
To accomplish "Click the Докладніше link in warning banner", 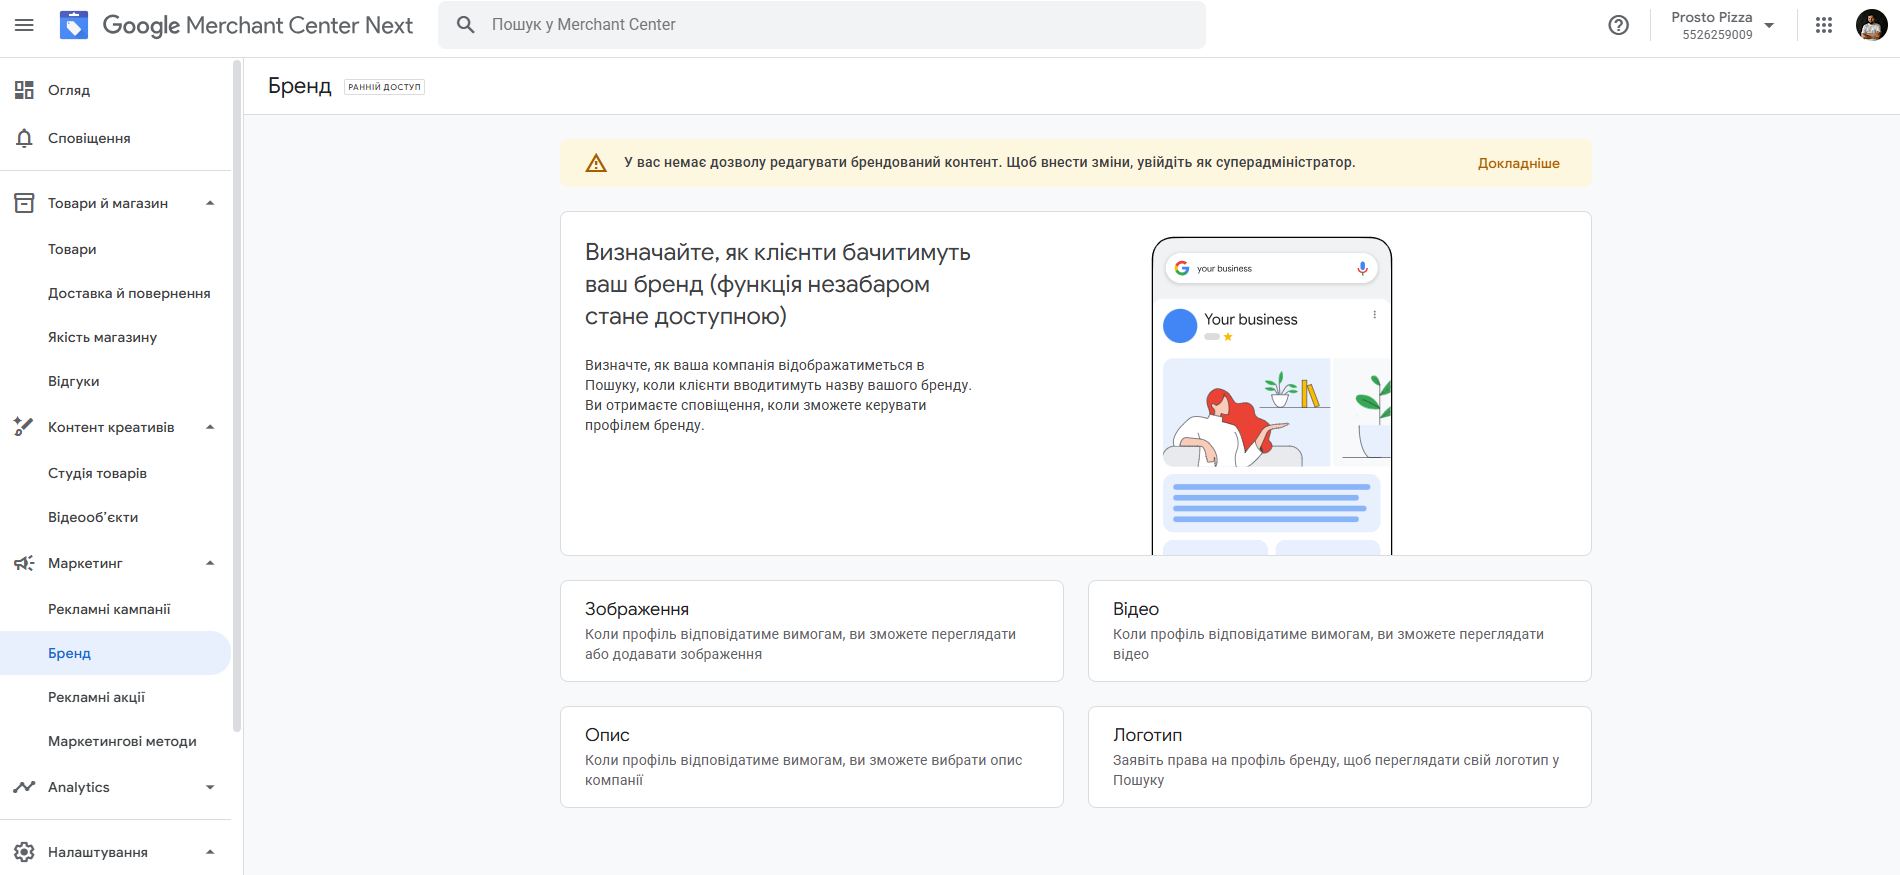I will point(1518,163).
